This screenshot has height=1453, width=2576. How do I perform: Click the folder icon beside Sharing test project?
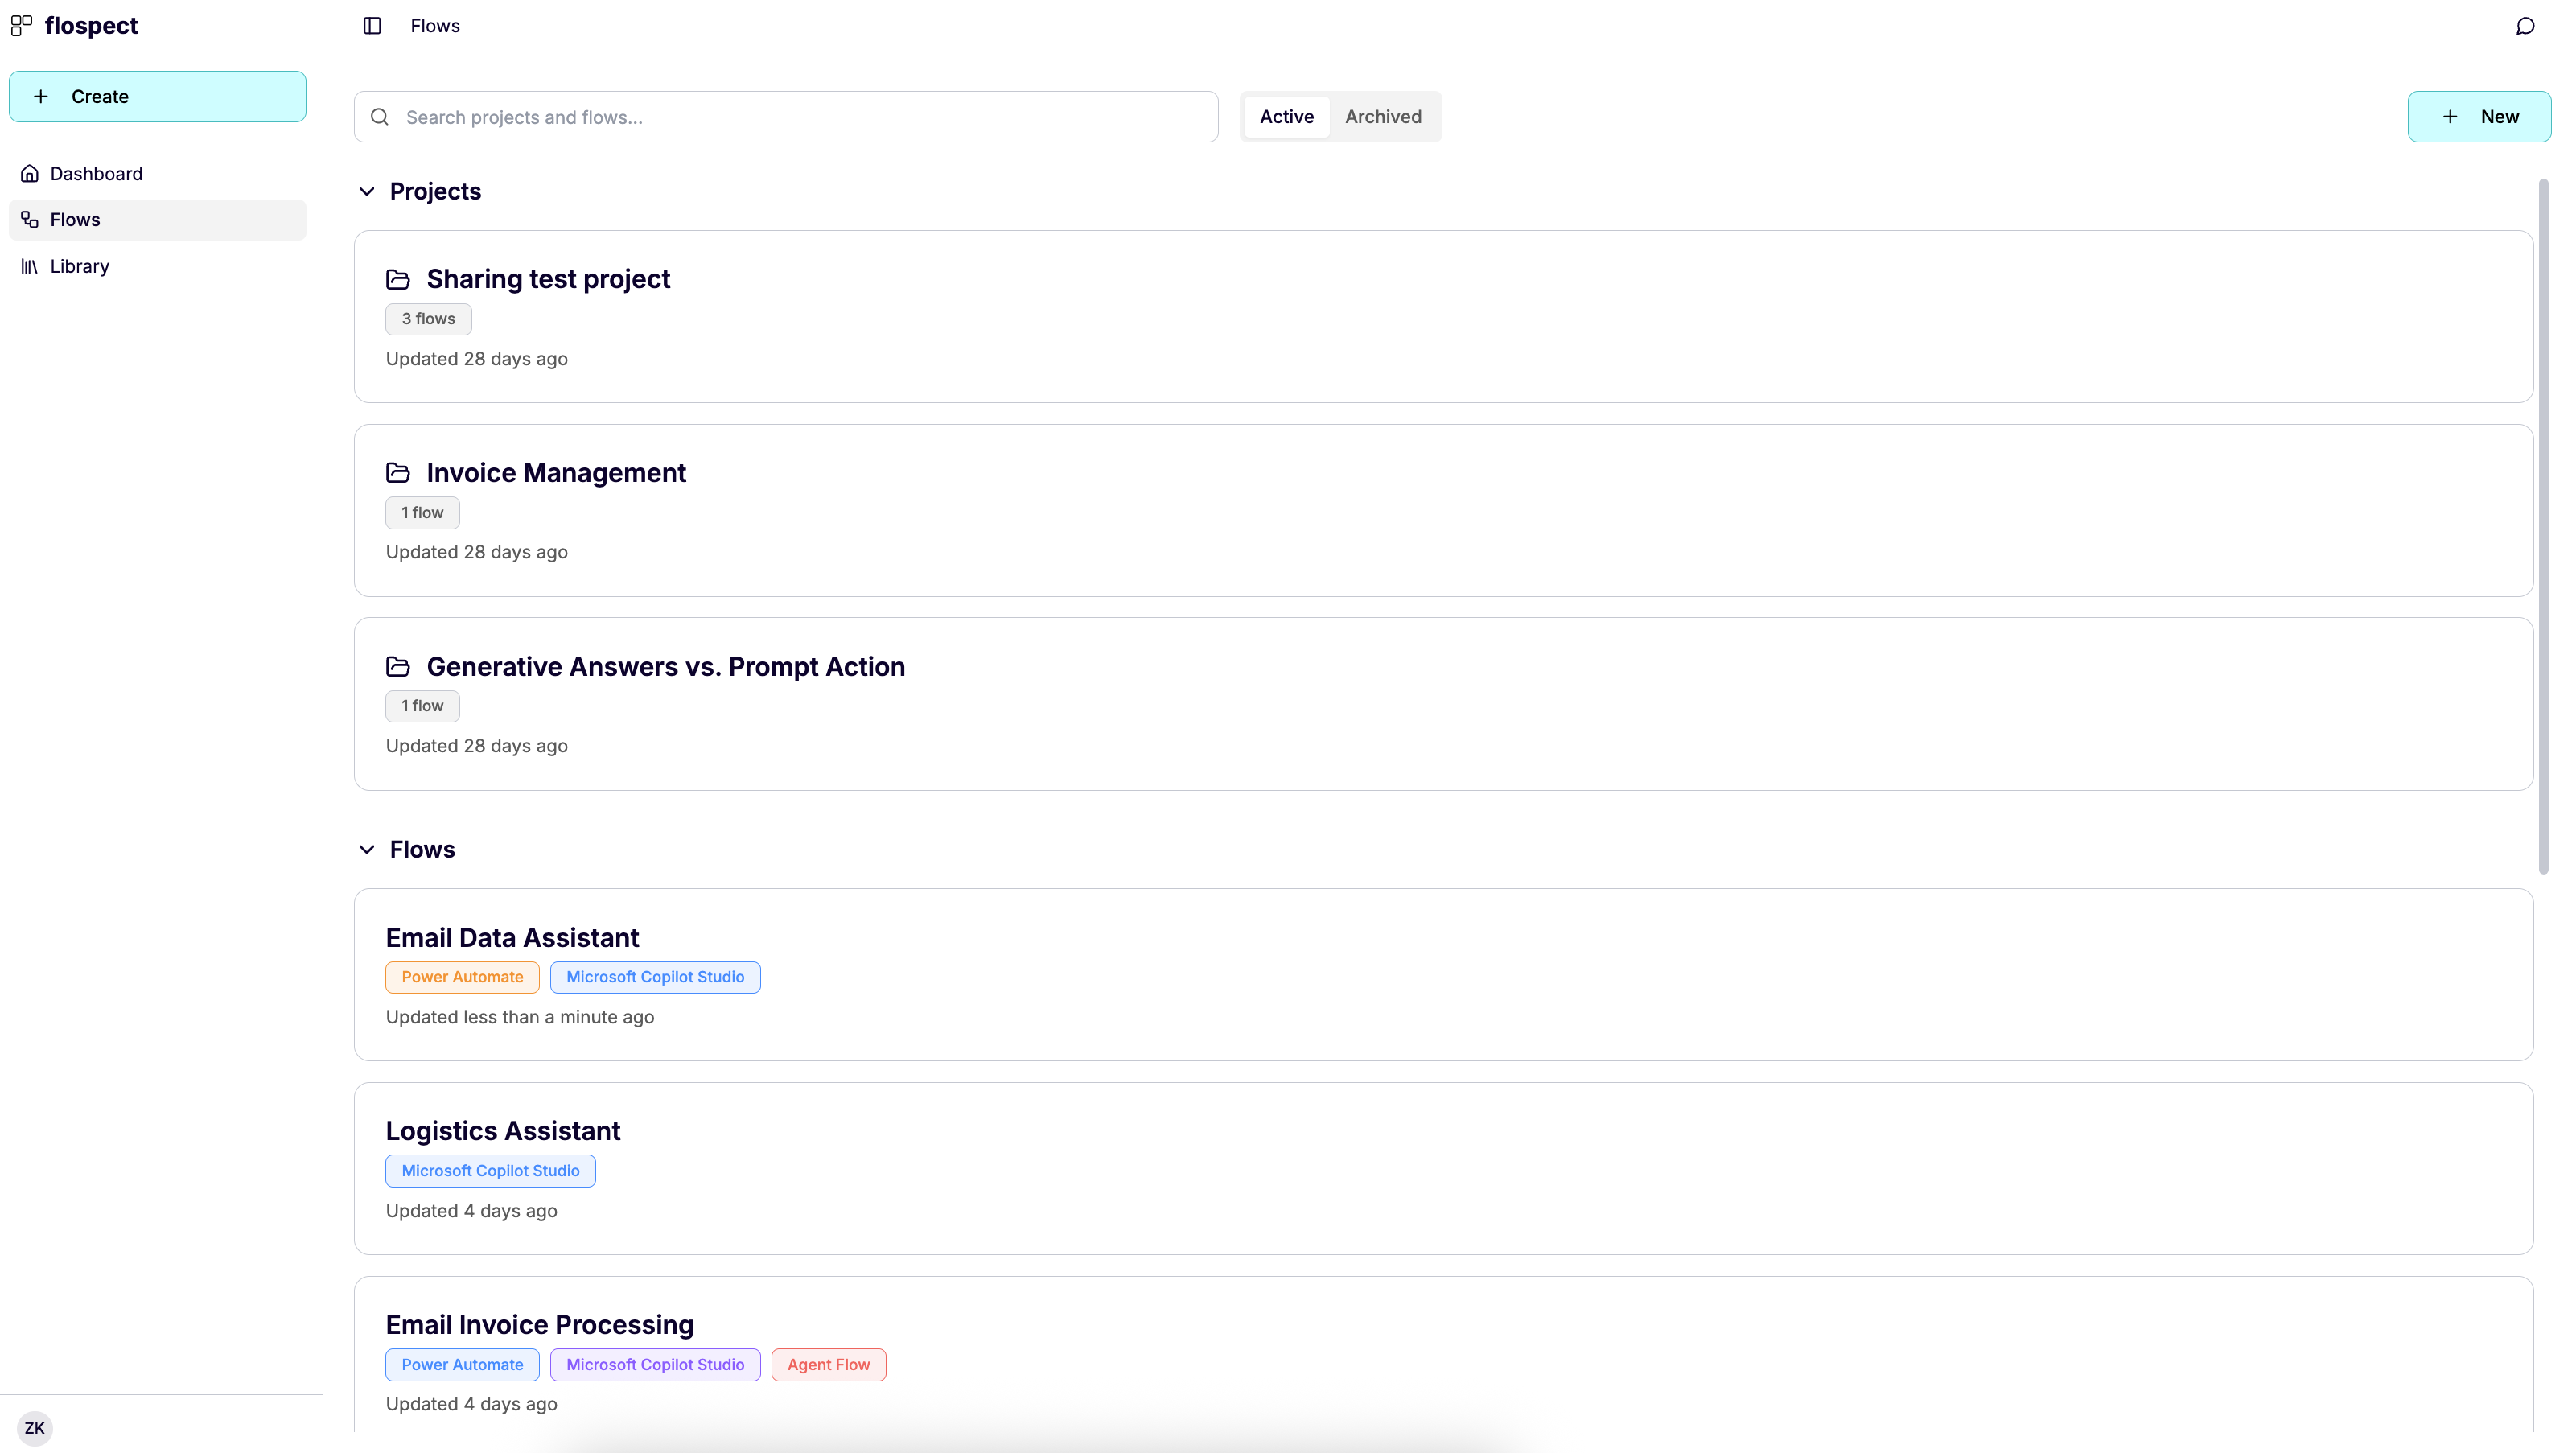[397, 279]
